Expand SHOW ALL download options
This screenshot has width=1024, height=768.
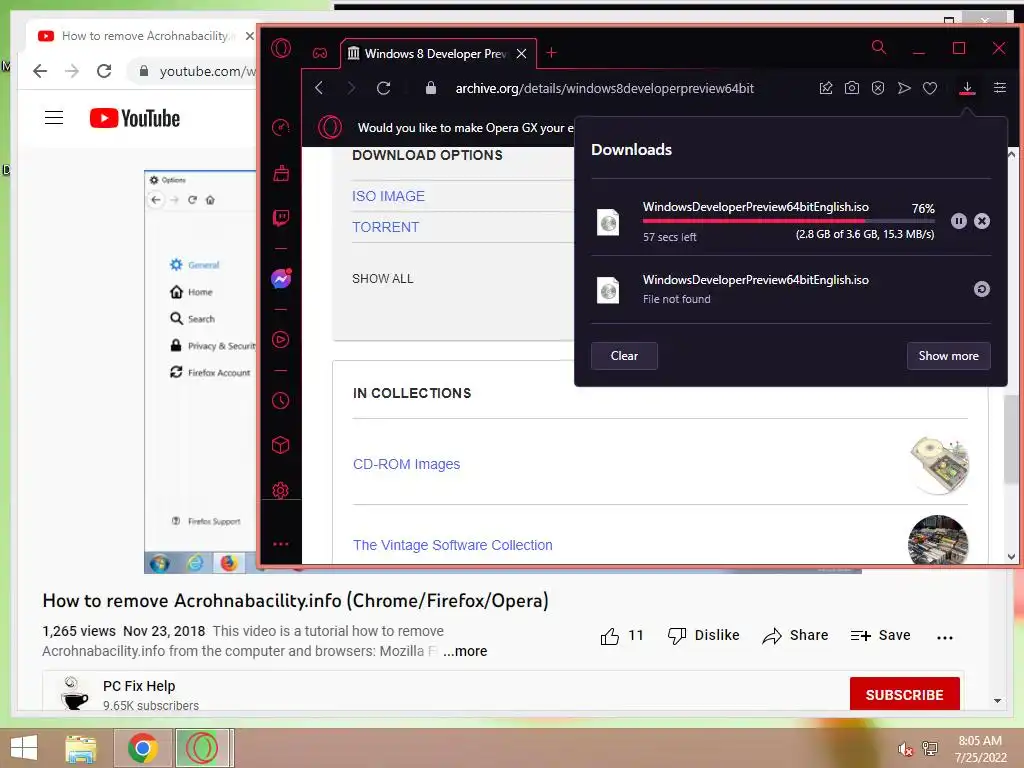383,279
